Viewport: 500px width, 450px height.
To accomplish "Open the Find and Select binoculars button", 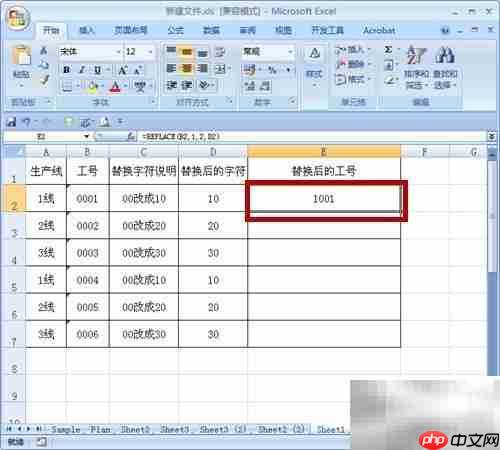I will coord(445,67).
